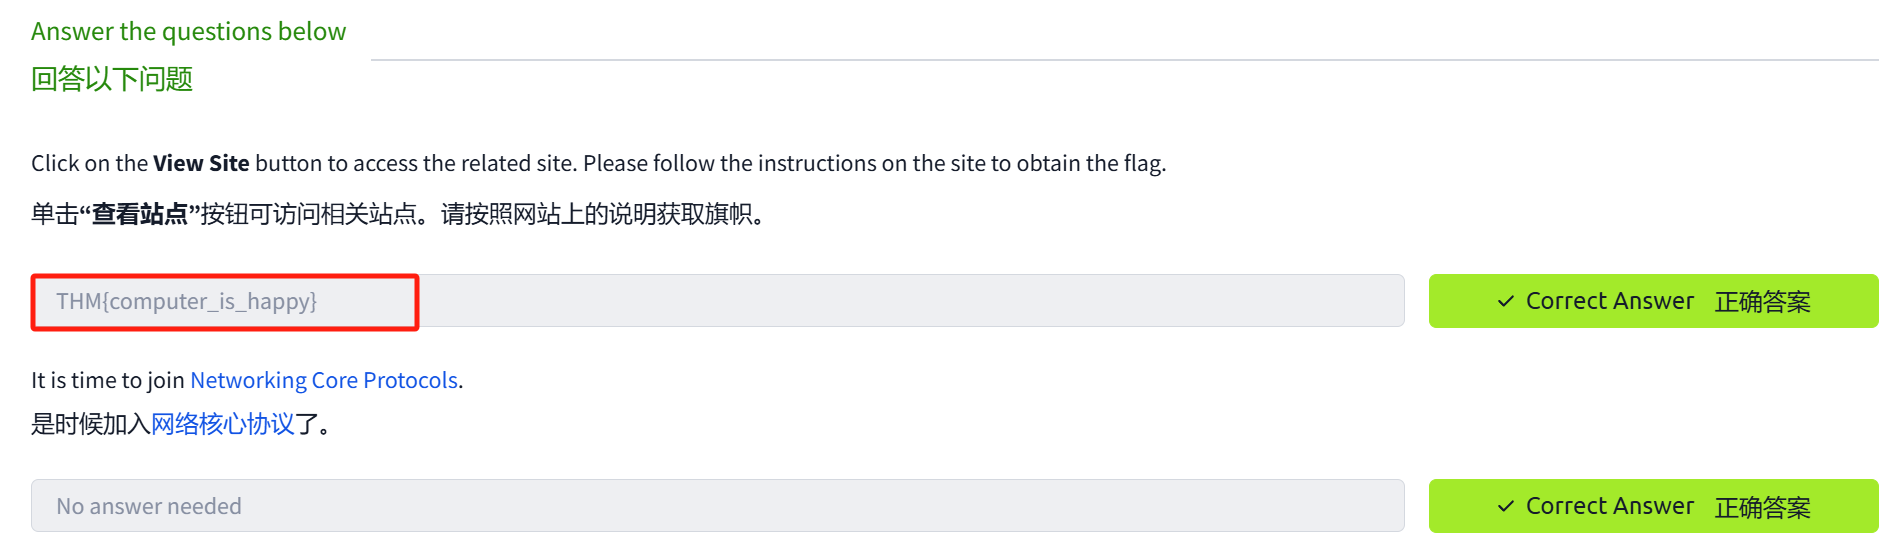Screen dimensions: 1900x550
Task: Click the bold 'View Site' text
Action: pyautogui.click(x=201, y=163)
